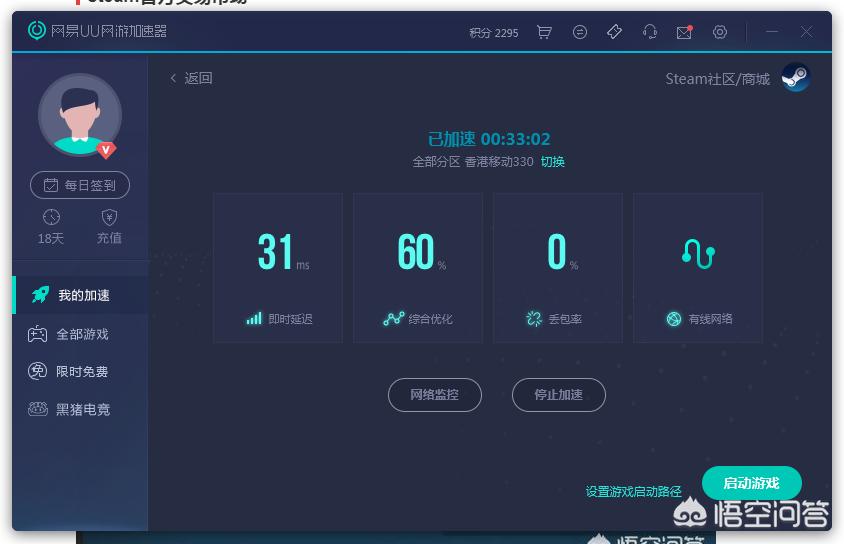This screenshot has height=544, width=844.
Task: Click the graph icon by 综合优化
Action: [393, 319]
